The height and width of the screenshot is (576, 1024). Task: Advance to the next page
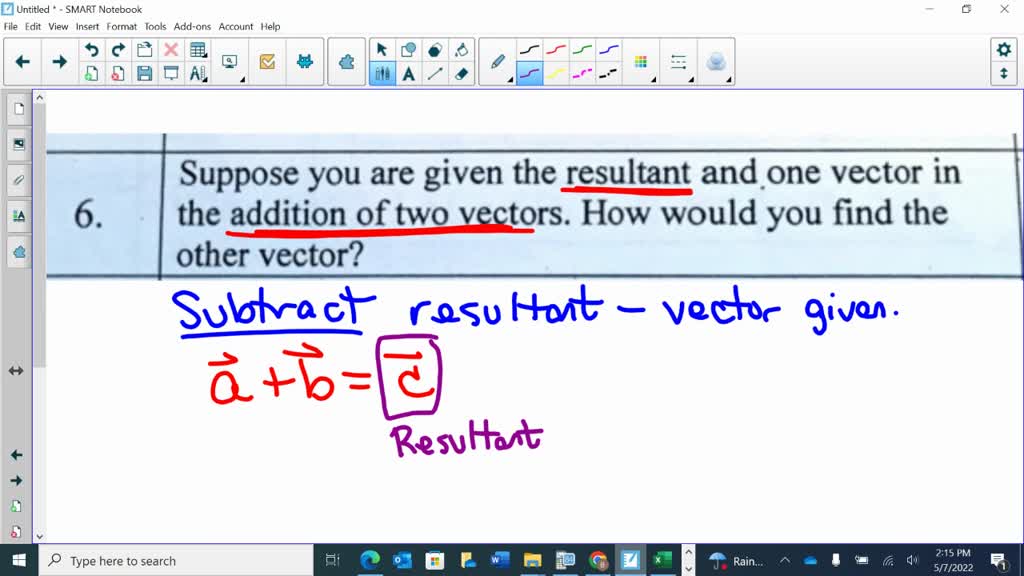pyautogui.click(x=59, y=61)
